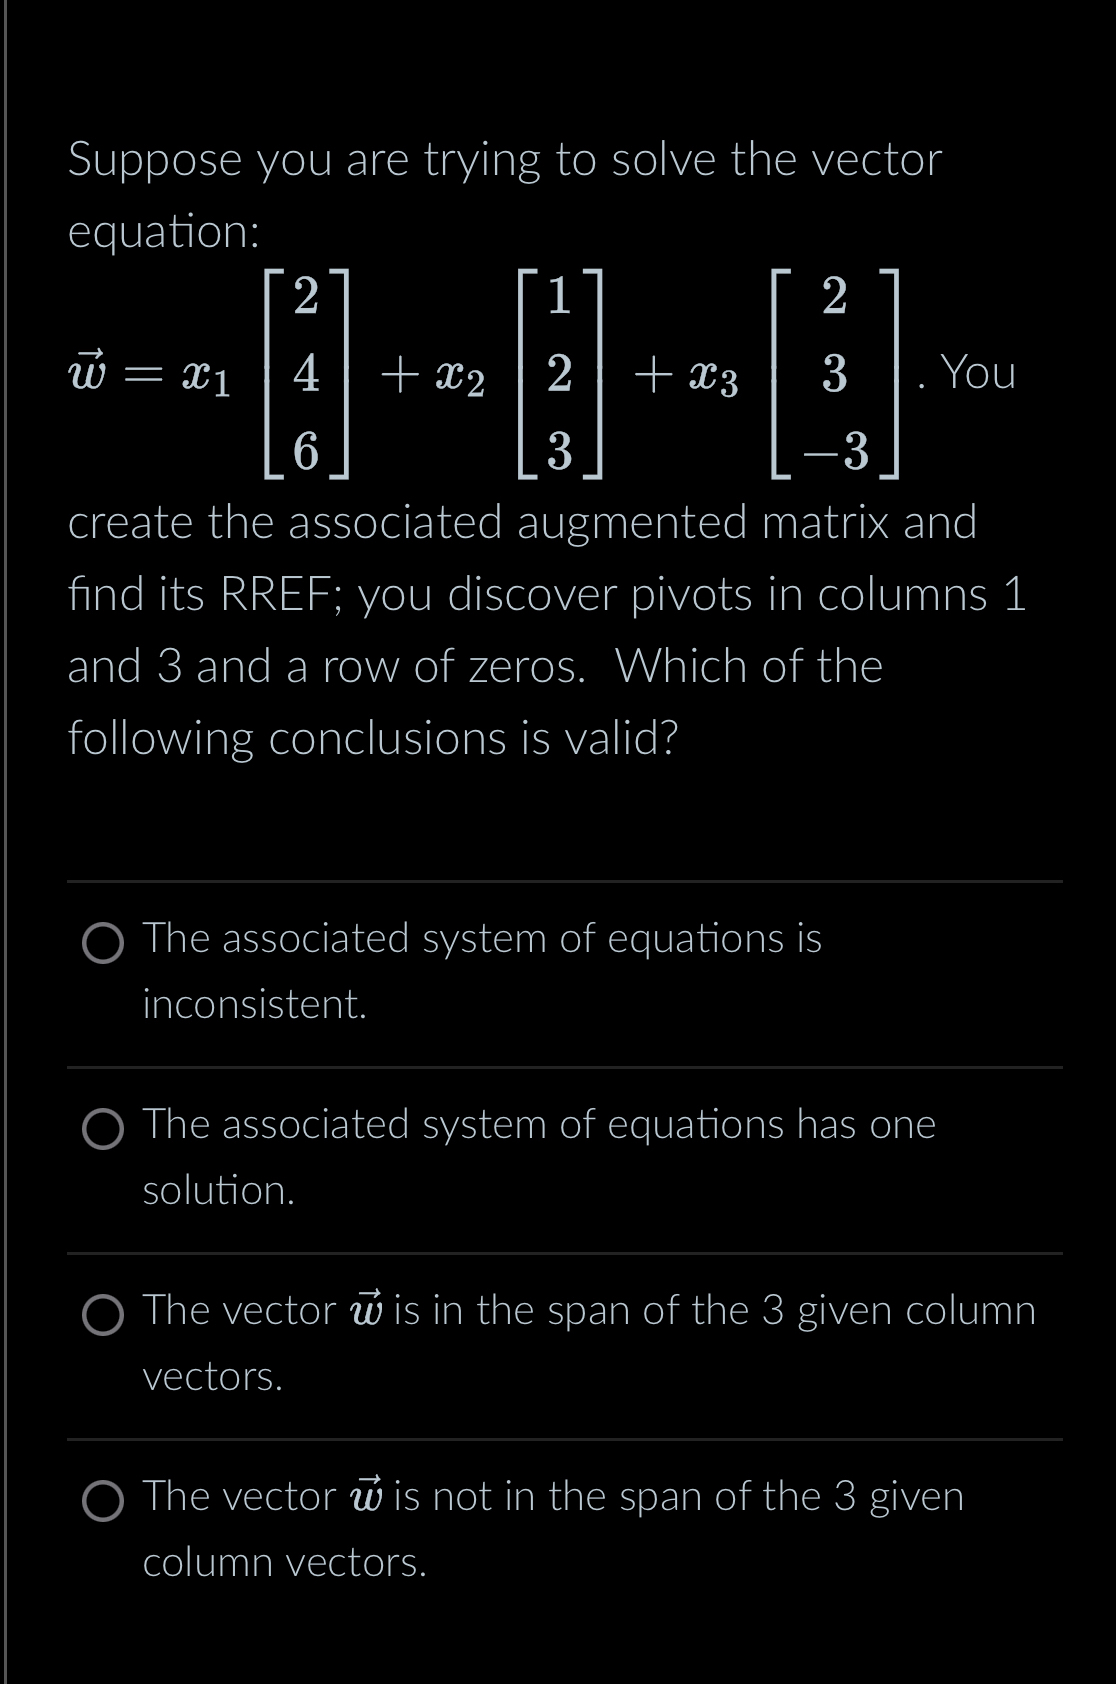Click the second column vector with entries 1,2,3
The image size is (1116, 1684).
pos(560,375)
